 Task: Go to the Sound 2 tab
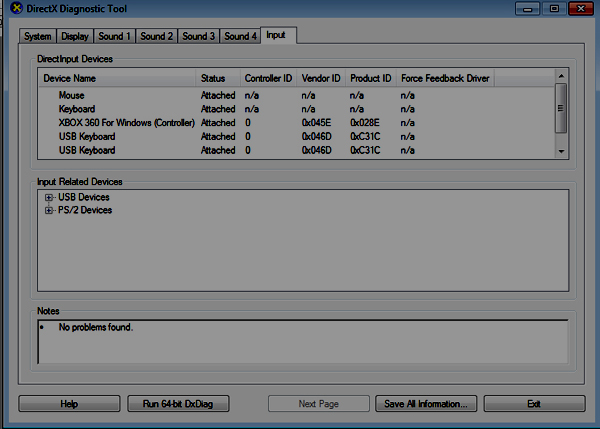coord(157,36)
